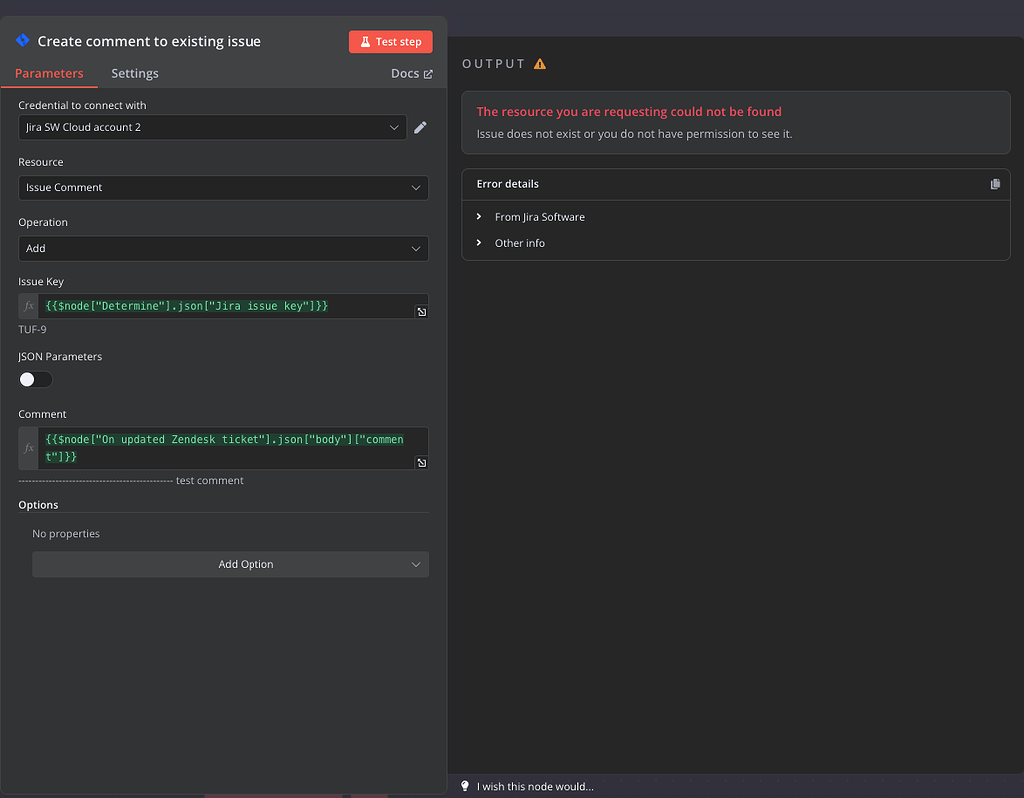Click the fx icon beside Issue Key field
This screenshot has width=1024, height=798.
27,305
